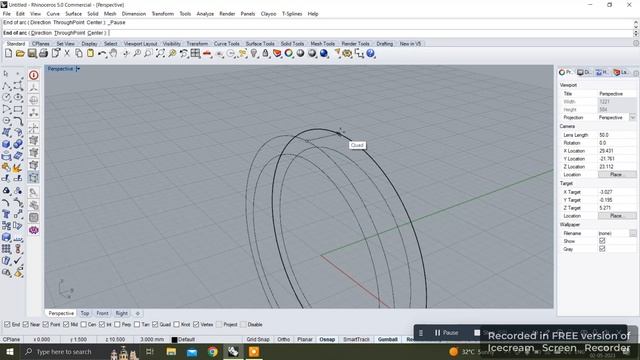Toggle wallpaper Show checkbox
The width and height of the screenshot is (640, 360).
point(602,241)
